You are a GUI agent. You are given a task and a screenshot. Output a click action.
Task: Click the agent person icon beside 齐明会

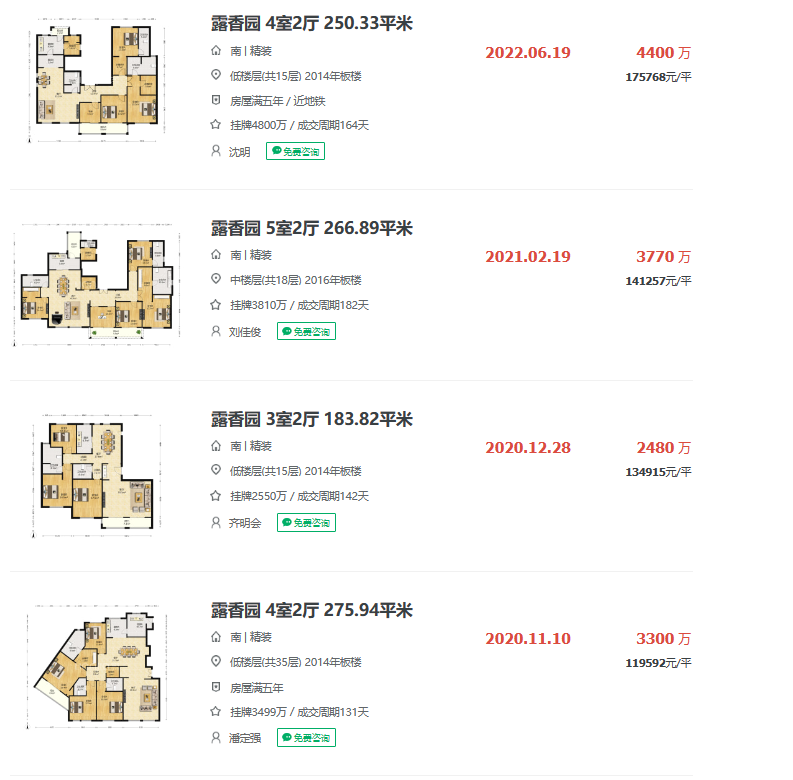click(x=215, y=522)
